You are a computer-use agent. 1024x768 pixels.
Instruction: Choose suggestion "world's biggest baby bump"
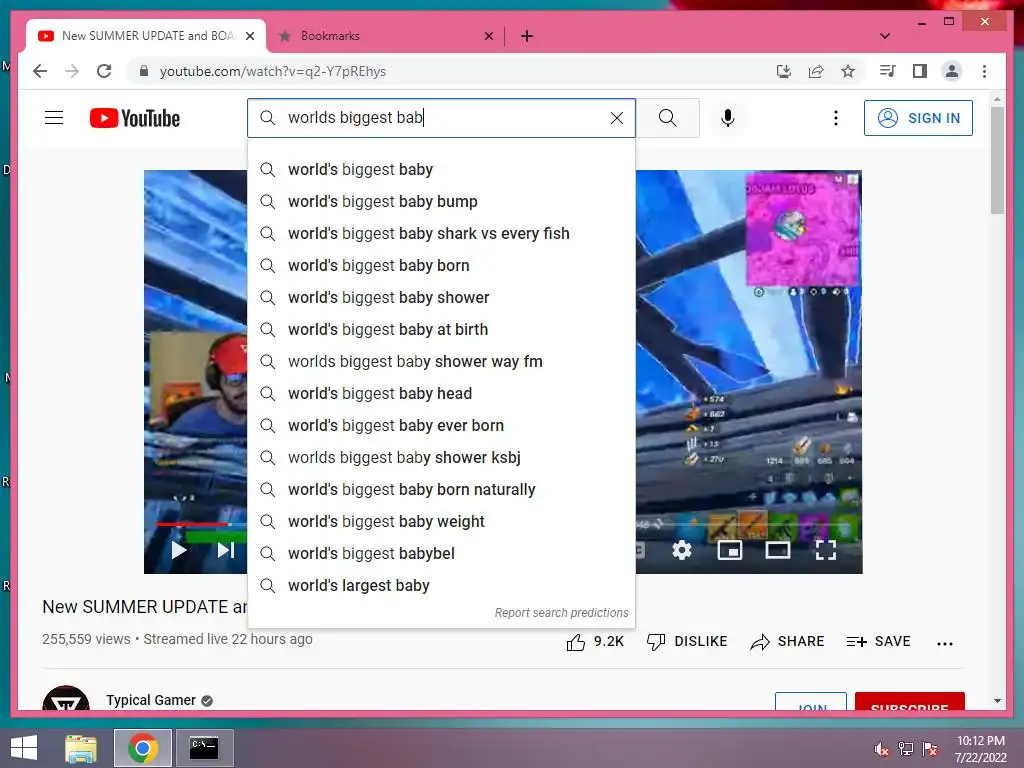point(441,202)
